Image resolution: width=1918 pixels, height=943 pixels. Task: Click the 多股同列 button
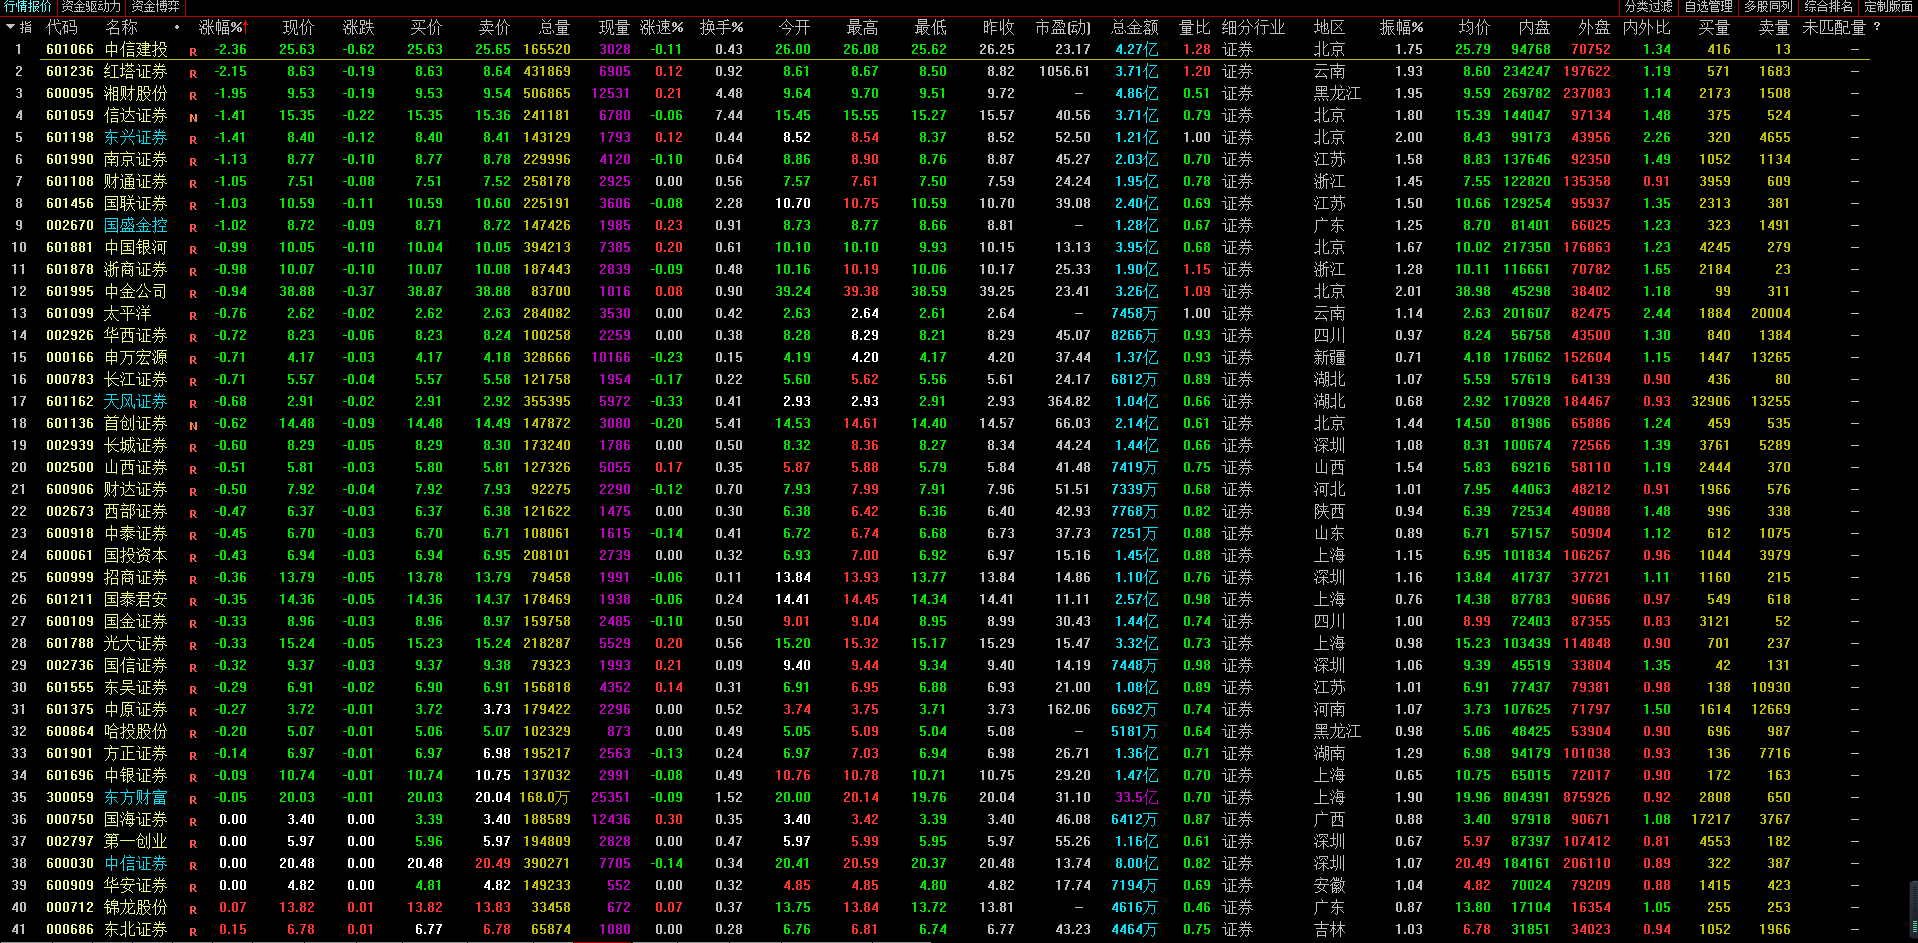point(1769,7)
